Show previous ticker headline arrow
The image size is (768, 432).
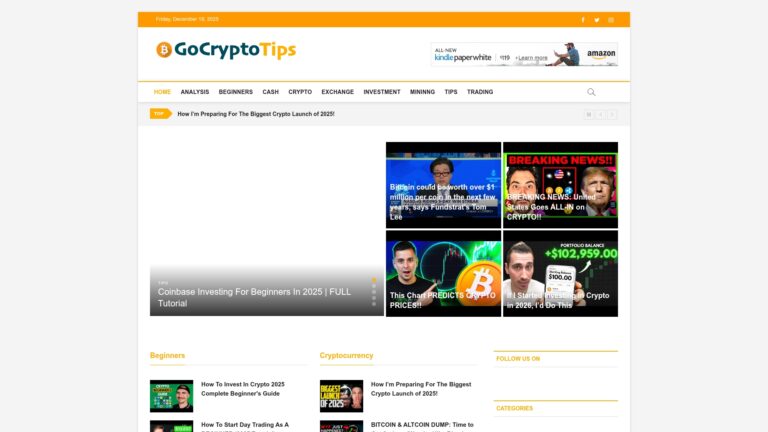601,114
